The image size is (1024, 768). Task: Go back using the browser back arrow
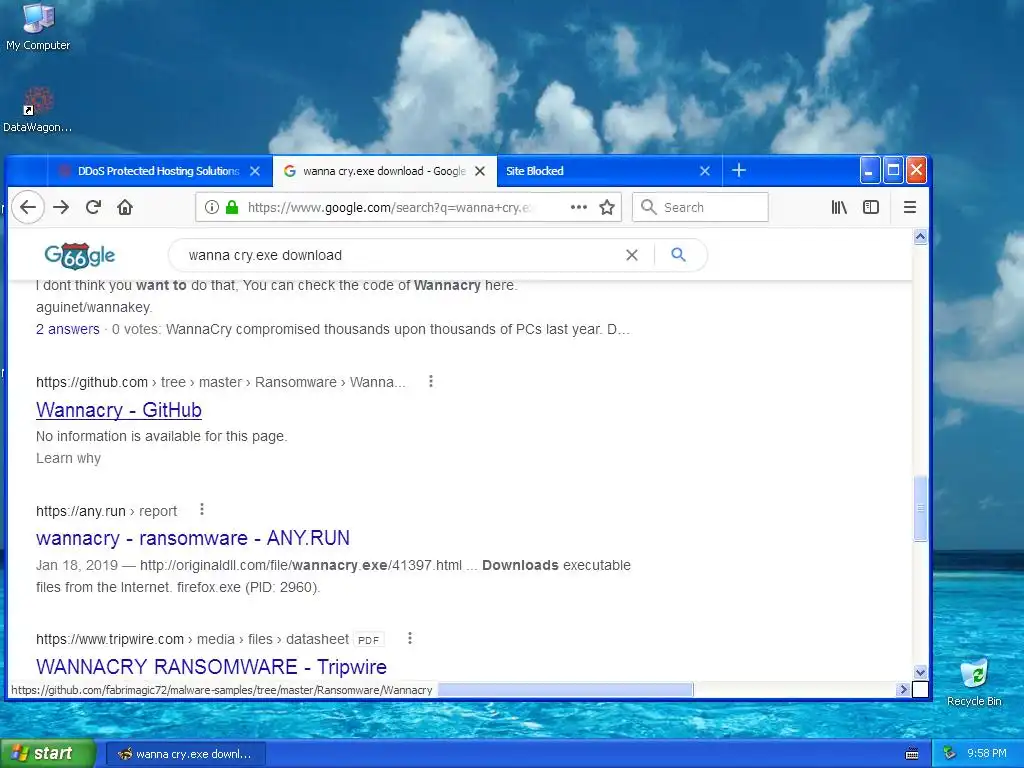coord(27,208)
